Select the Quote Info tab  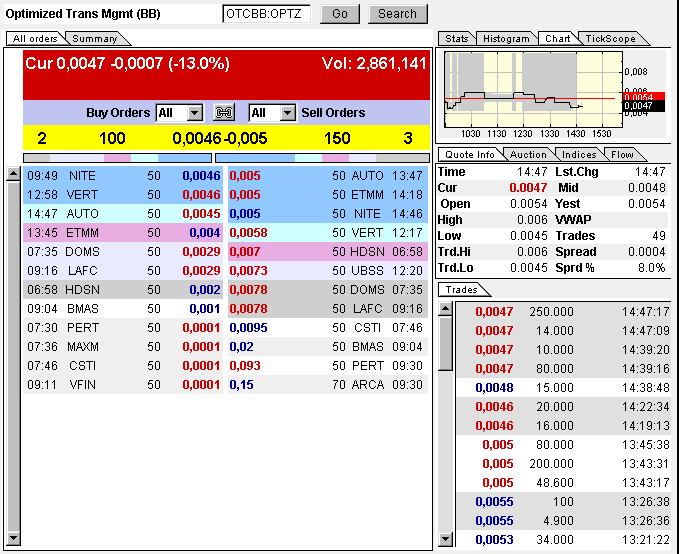(x=469, y=155)
